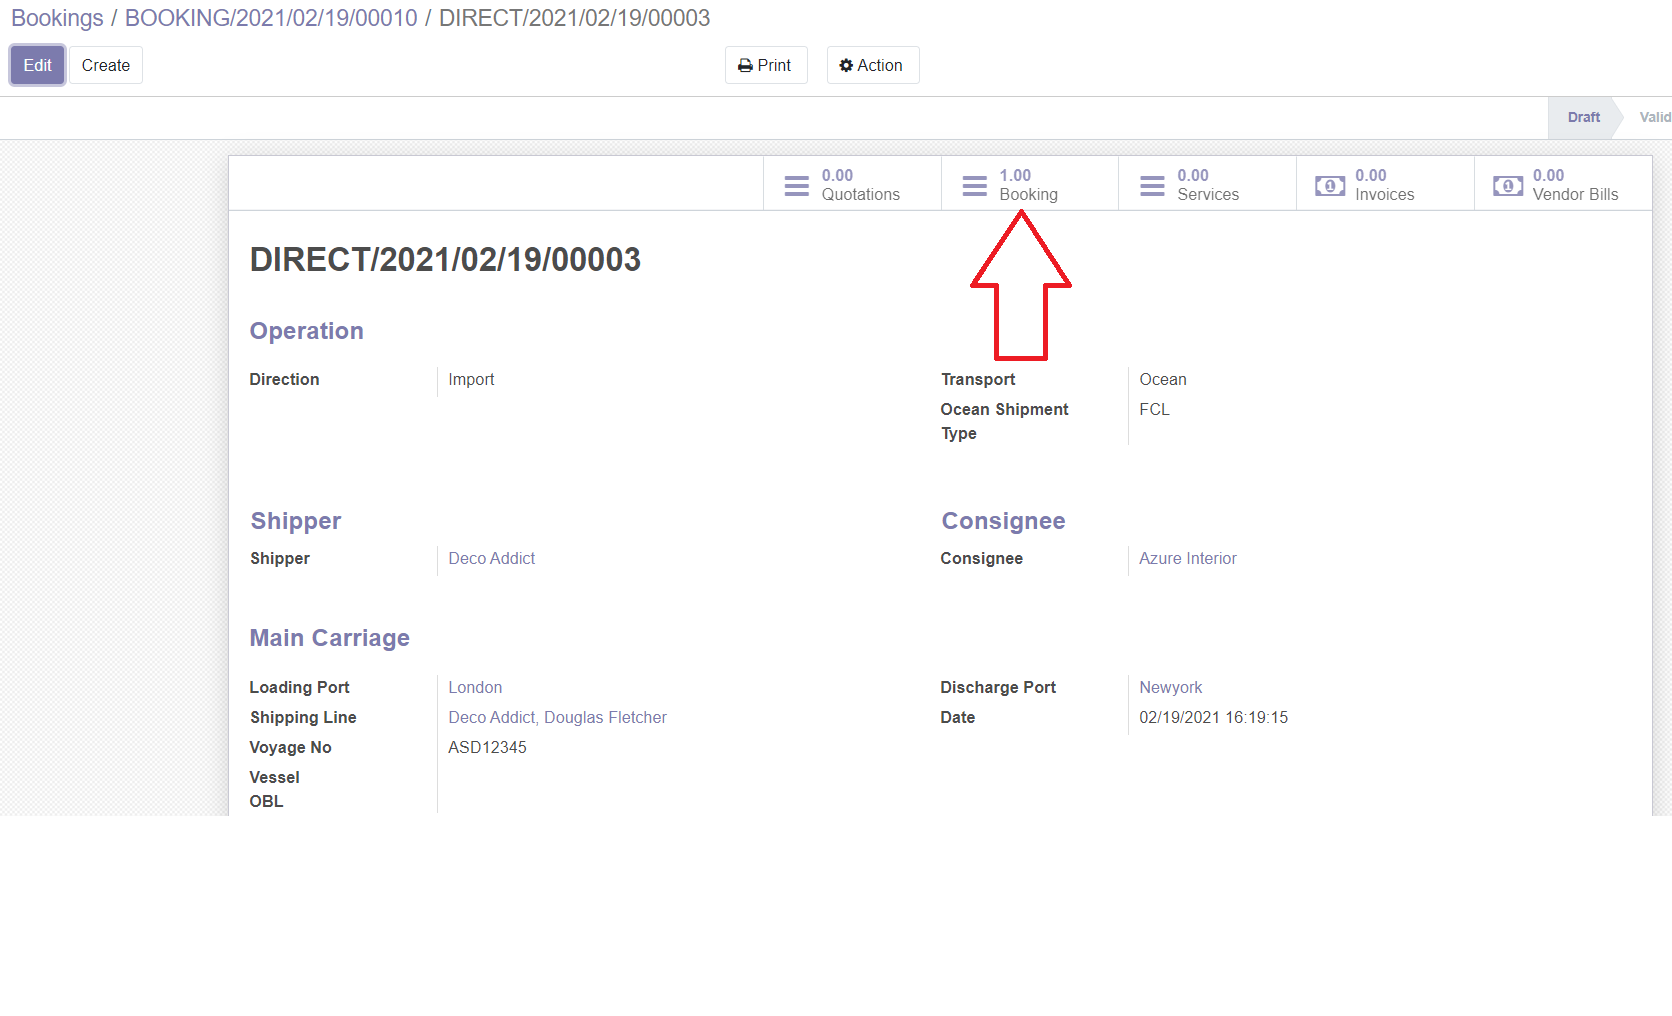Open the Deco Addict shipper link
This screenshot has width=1672, height=1016.
coord(491,558)
